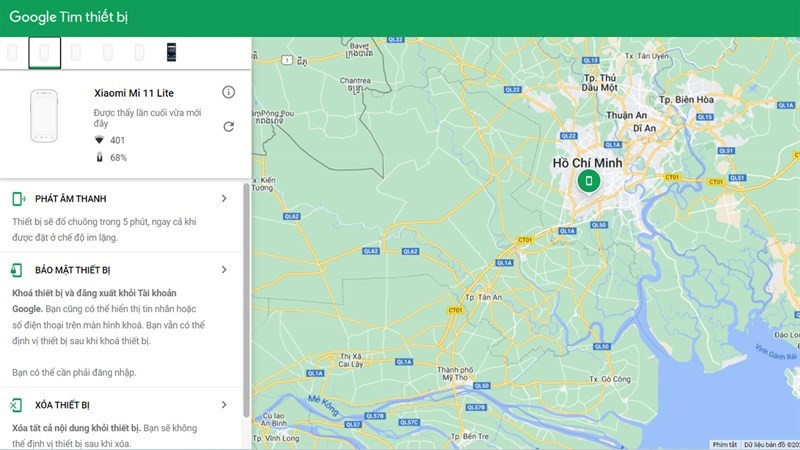Switch to the dark phone device tab
Image resolution: width=800 pixels, height=450 pixels.
point(171,52)
